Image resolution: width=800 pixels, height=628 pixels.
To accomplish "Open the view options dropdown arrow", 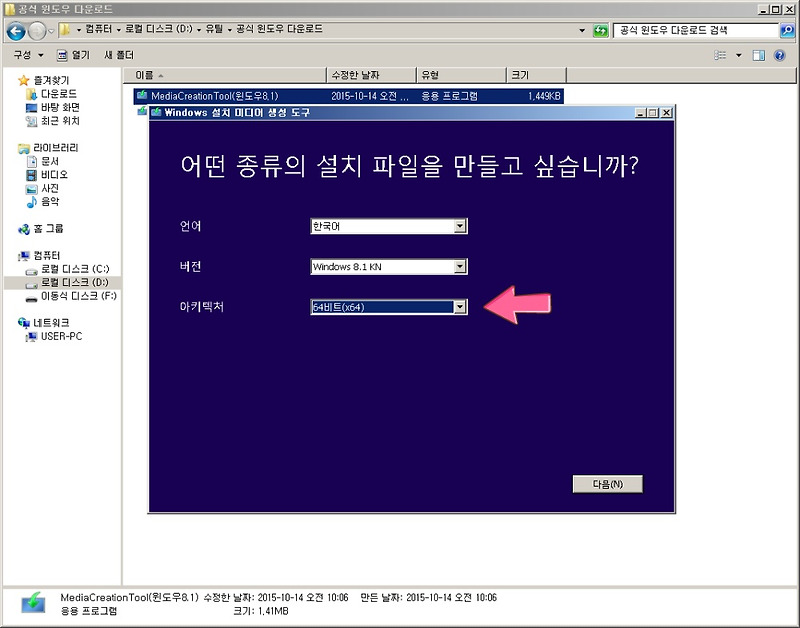I will pyautogui.click(x=738, y=55).
